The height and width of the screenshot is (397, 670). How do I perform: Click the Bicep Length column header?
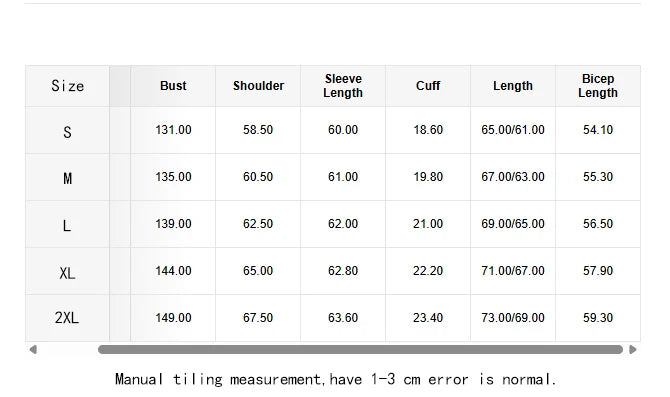598,86
